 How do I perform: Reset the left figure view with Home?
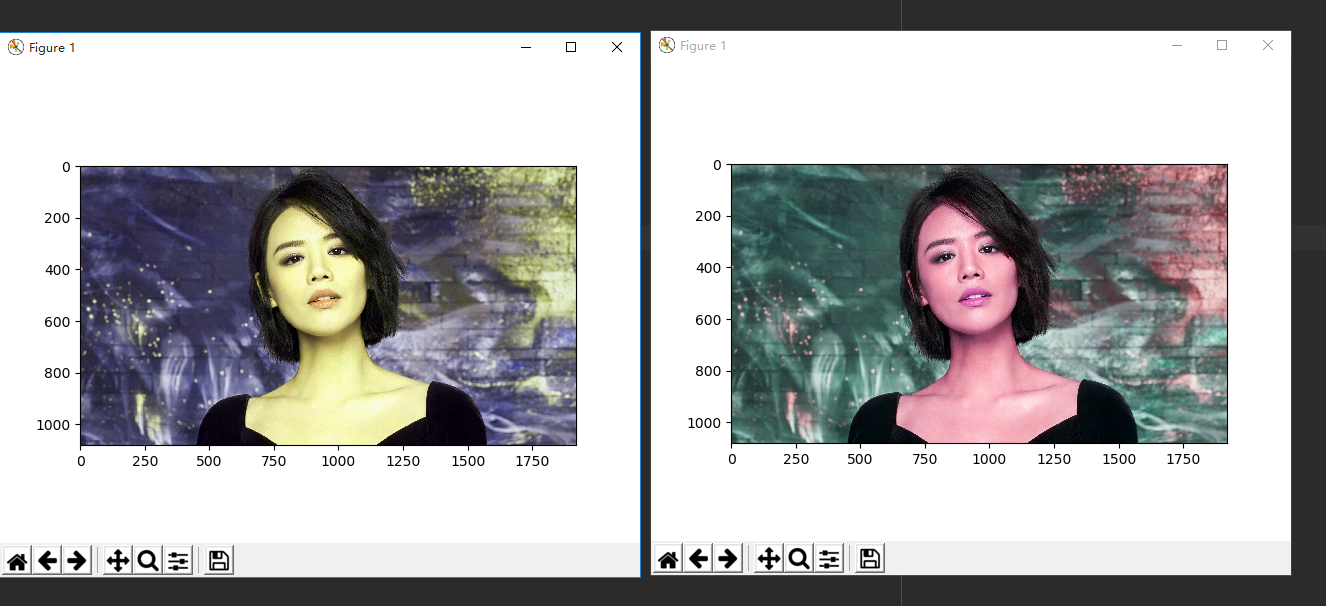(17, 560)
